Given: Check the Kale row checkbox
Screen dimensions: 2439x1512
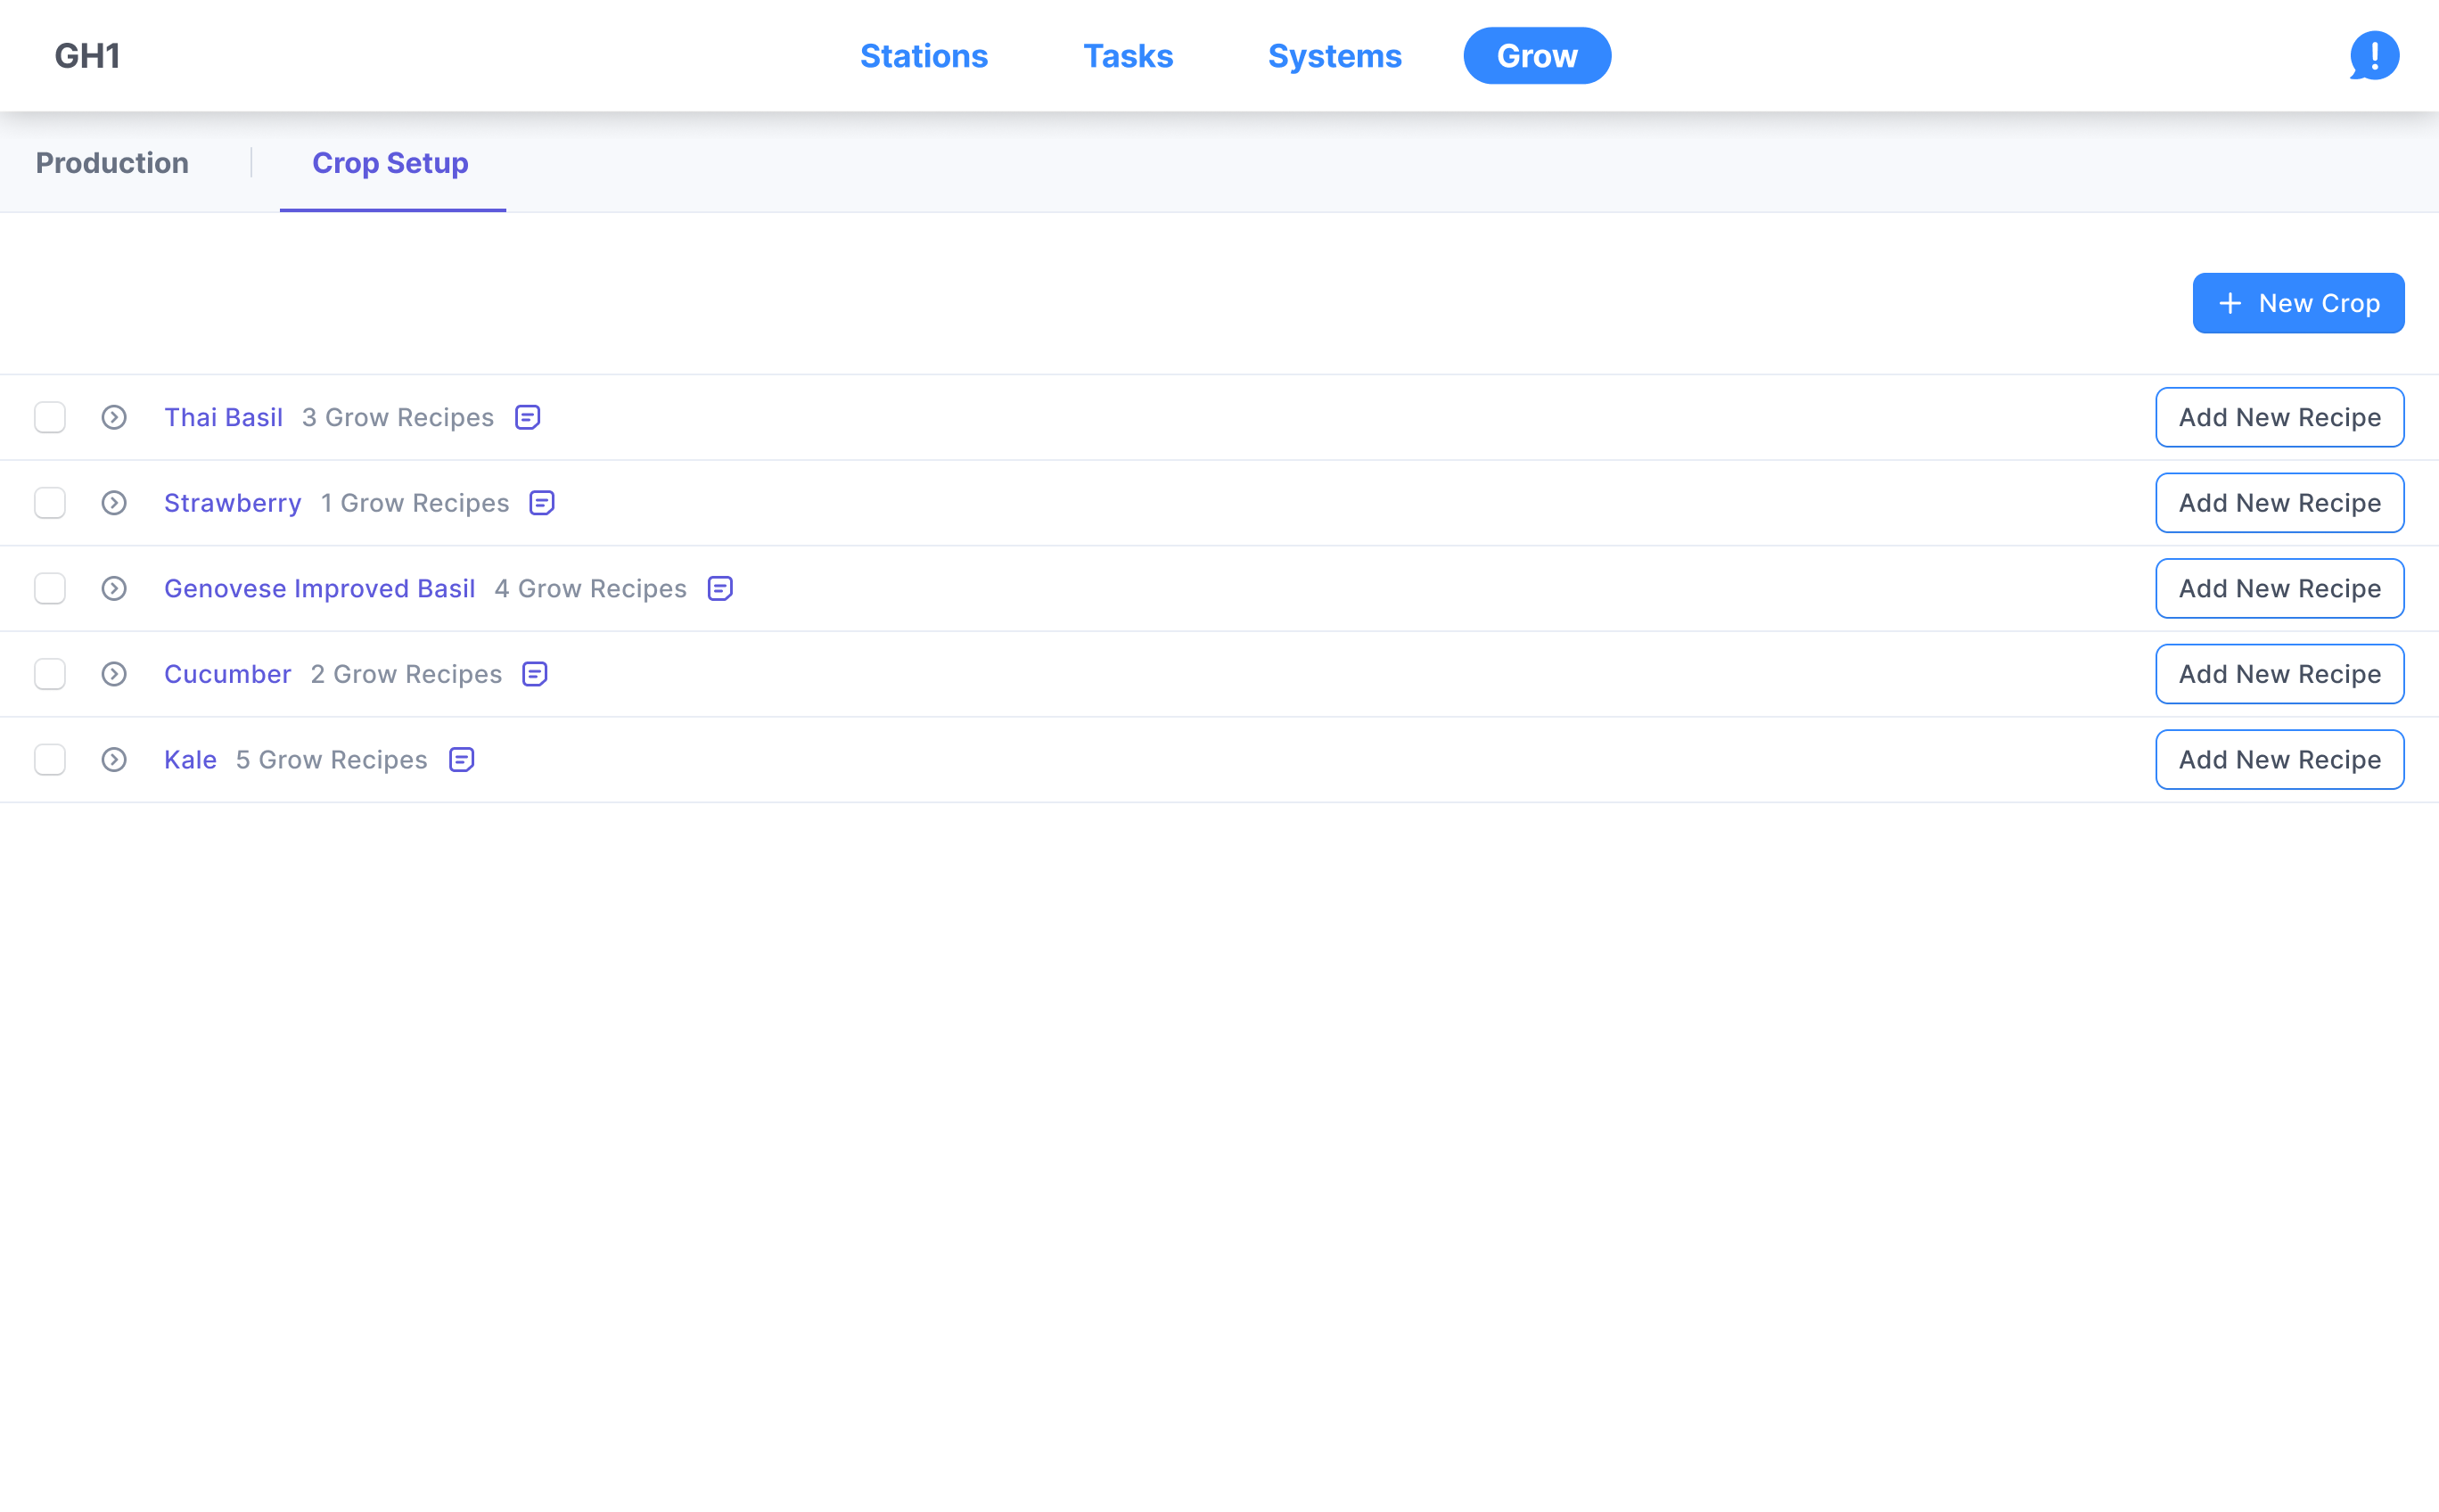Looking at the screenshot, I should 50,760.
